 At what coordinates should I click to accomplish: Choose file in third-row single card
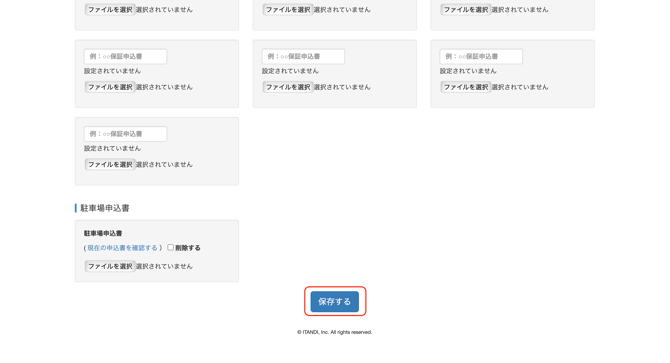[110, 164]
